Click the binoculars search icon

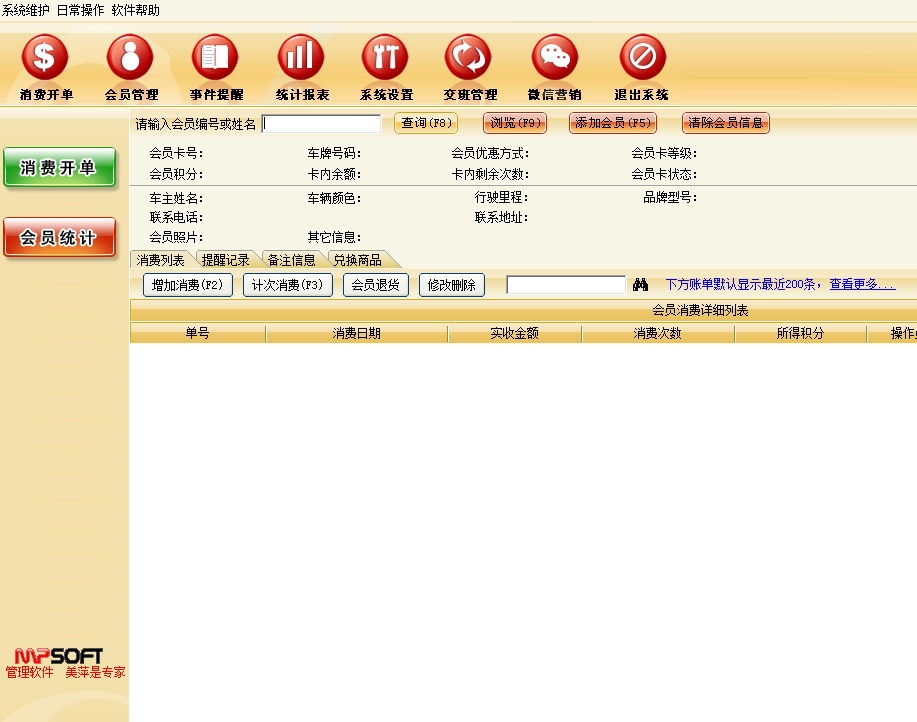[x=641, y=285]
